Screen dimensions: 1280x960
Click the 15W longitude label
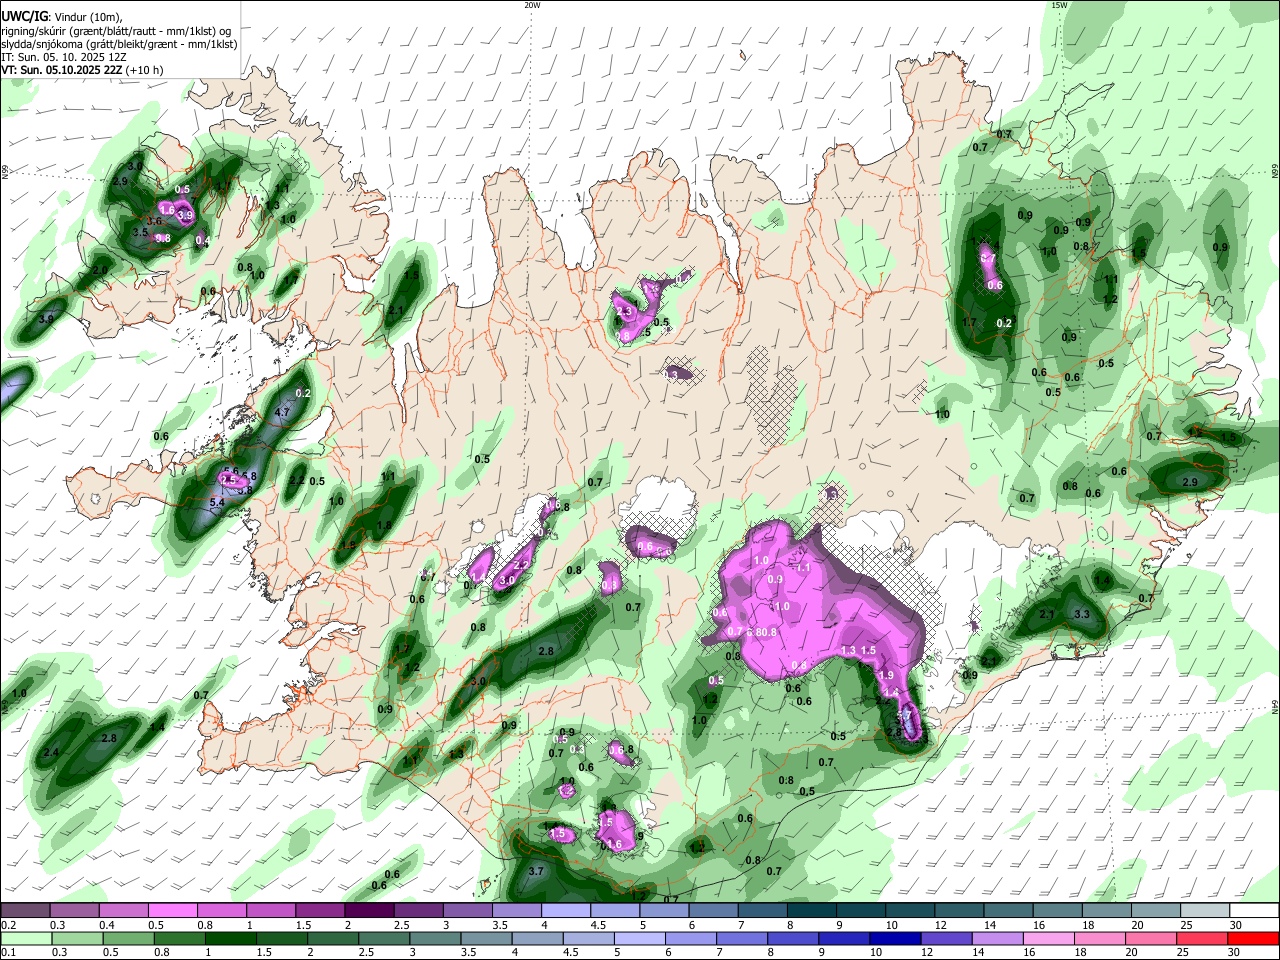point(1059,5)
